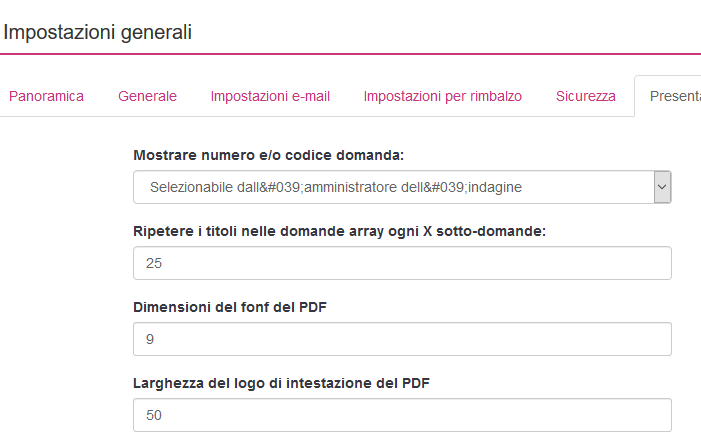Open the Panoramica tab
Image resolution: width=701 pixels, height=433 pixels.
coord(46,96)
